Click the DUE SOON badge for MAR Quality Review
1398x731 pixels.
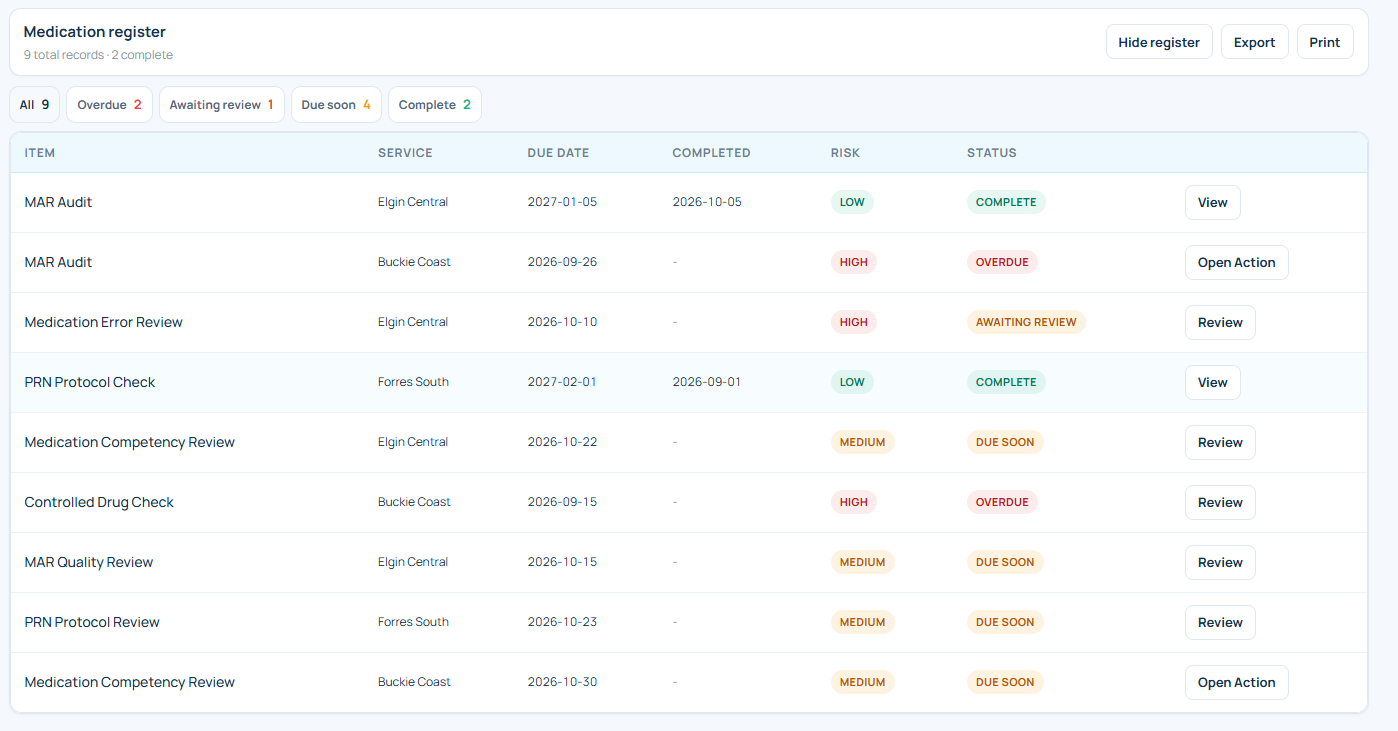coord(1005,562)
